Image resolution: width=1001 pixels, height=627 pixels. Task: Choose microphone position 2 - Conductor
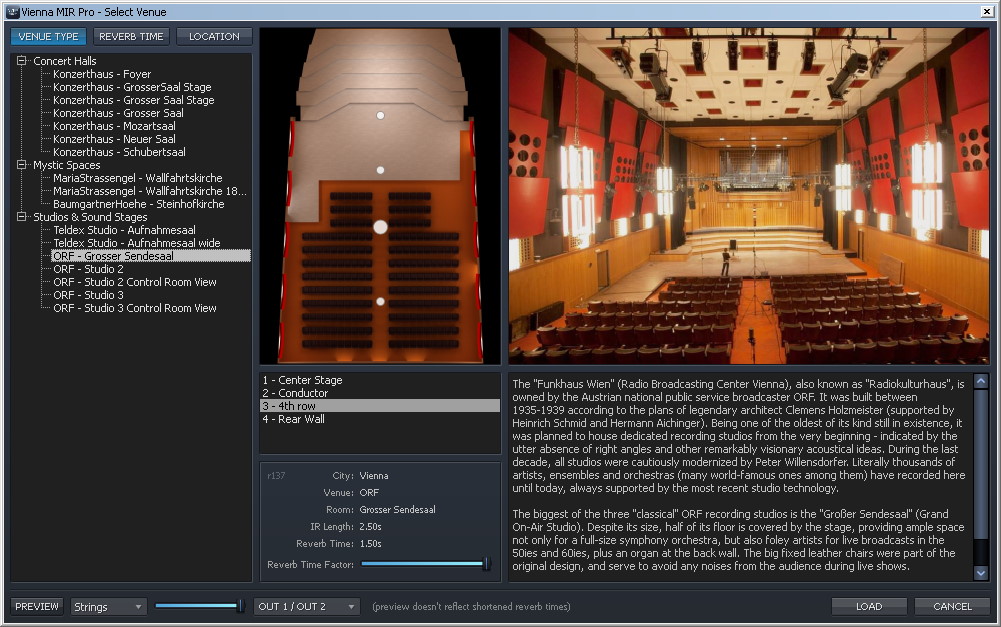click(x=380, y=393)
